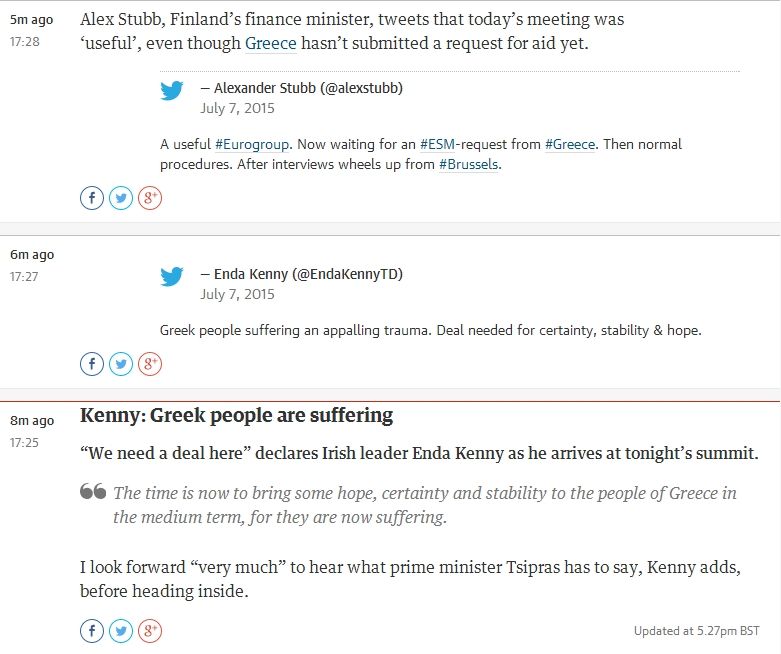Click the Alexander Stubb tweet date

237,108
